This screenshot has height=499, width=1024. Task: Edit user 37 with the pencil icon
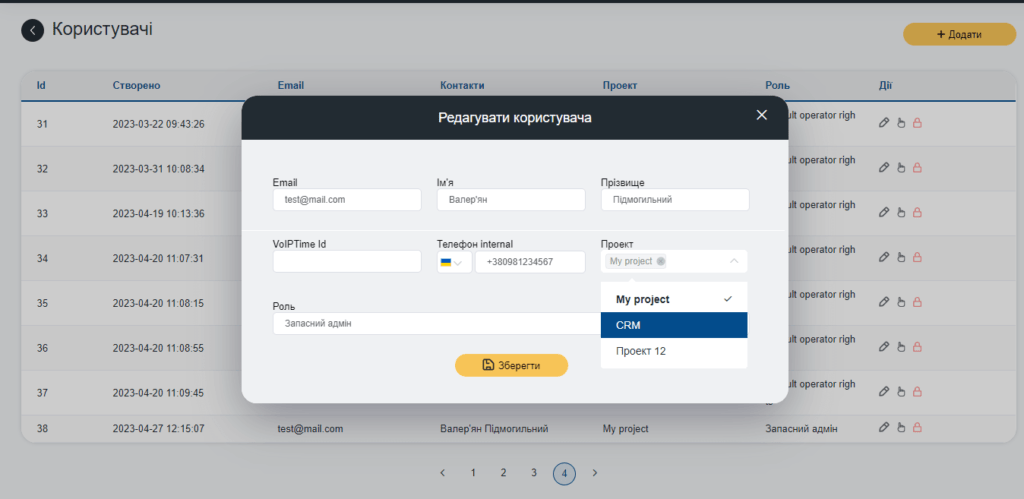pyautogui.click(x=884, y=392)
